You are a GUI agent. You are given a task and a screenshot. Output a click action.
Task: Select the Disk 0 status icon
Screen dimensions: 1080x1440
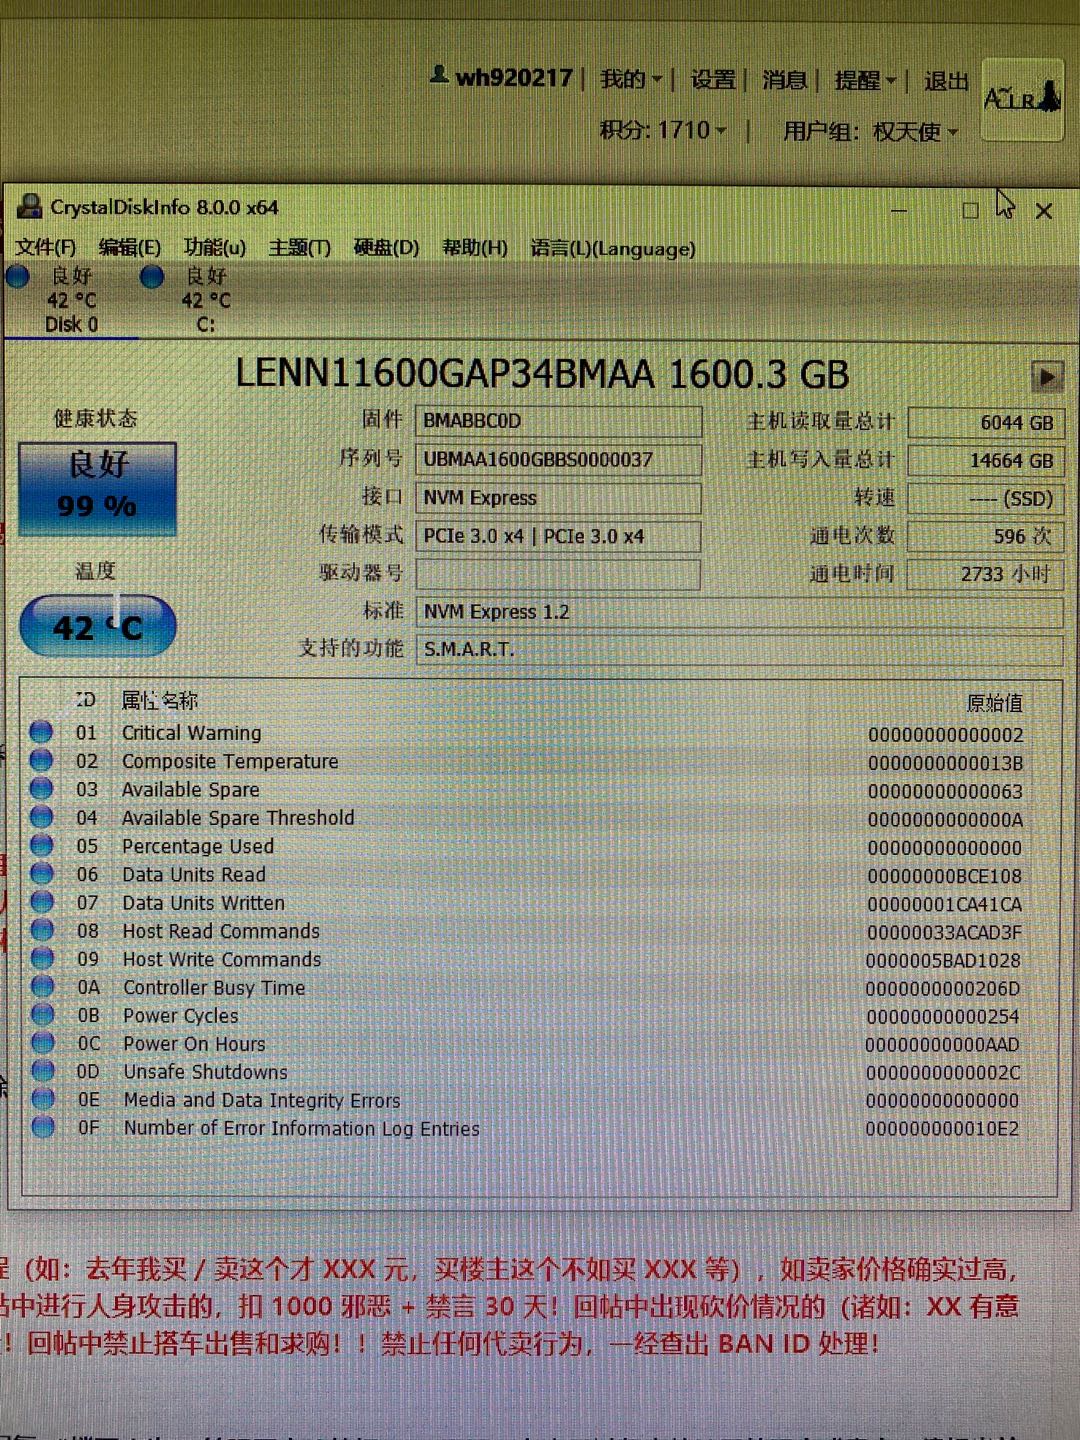(x=18, y=277)
